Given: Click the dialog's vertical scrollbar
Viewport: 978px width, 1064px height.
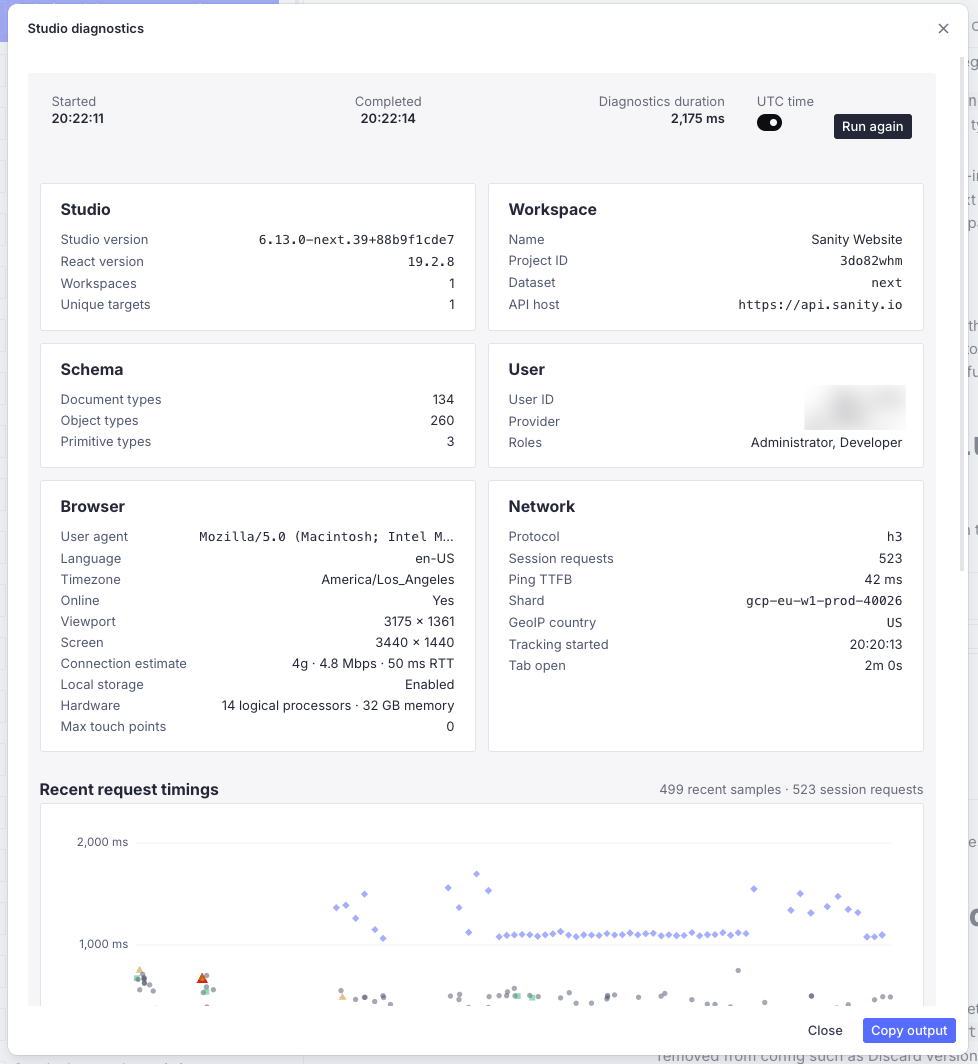Looking at the screenshot, I should pyautogui.click(x=962, y=314).
